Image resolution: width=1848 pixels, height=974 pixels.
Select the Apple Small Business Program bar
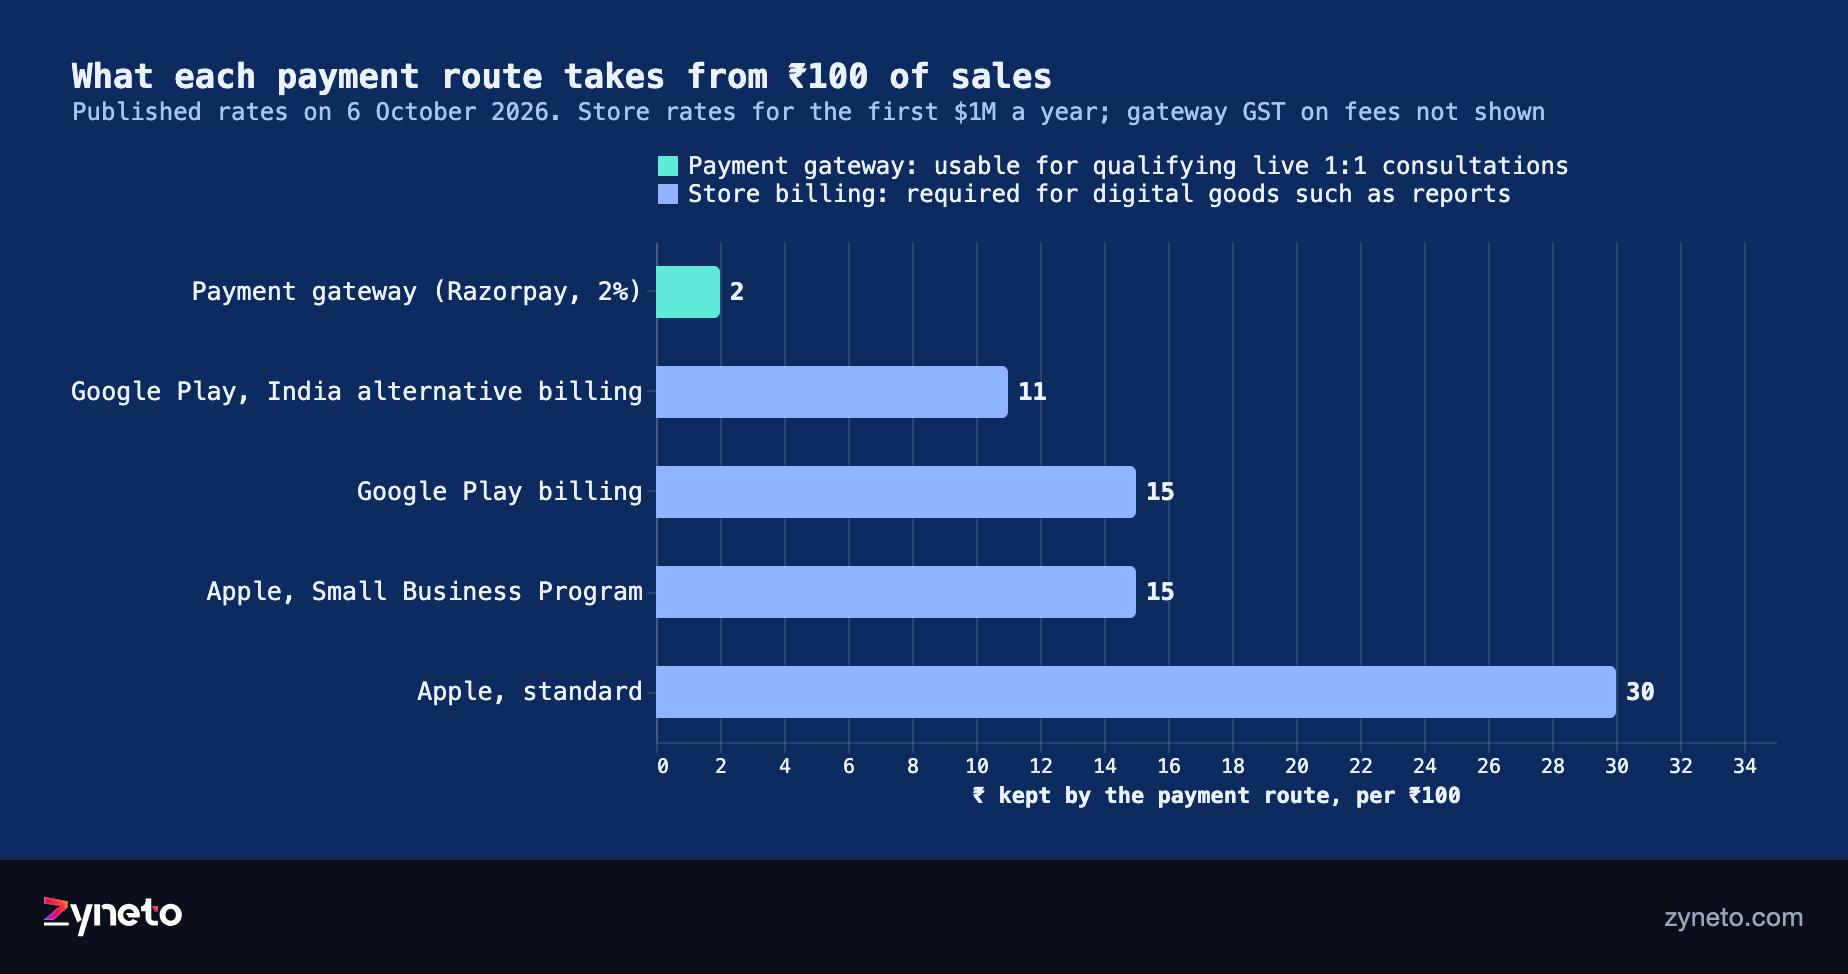pos(896,592)
